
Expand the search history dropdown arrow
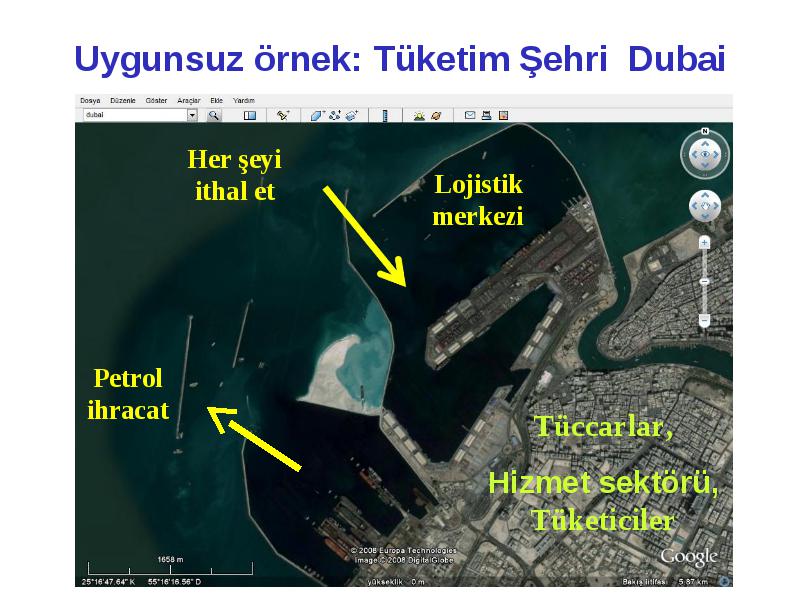(192, 115)
